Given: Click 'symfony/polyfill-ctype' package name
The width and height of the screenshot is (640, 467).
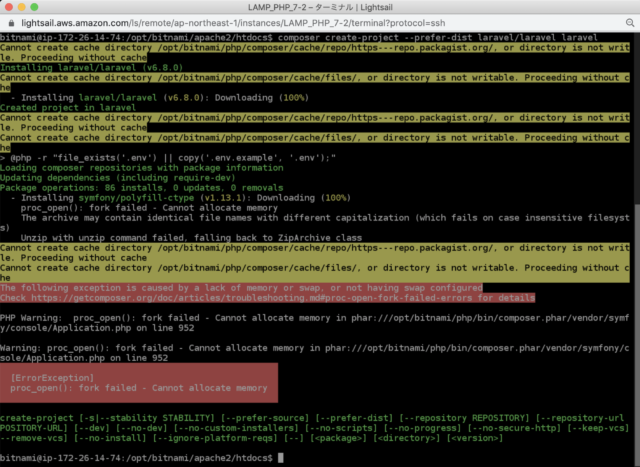Looking at the screenshot, I should tap(136, 198).
